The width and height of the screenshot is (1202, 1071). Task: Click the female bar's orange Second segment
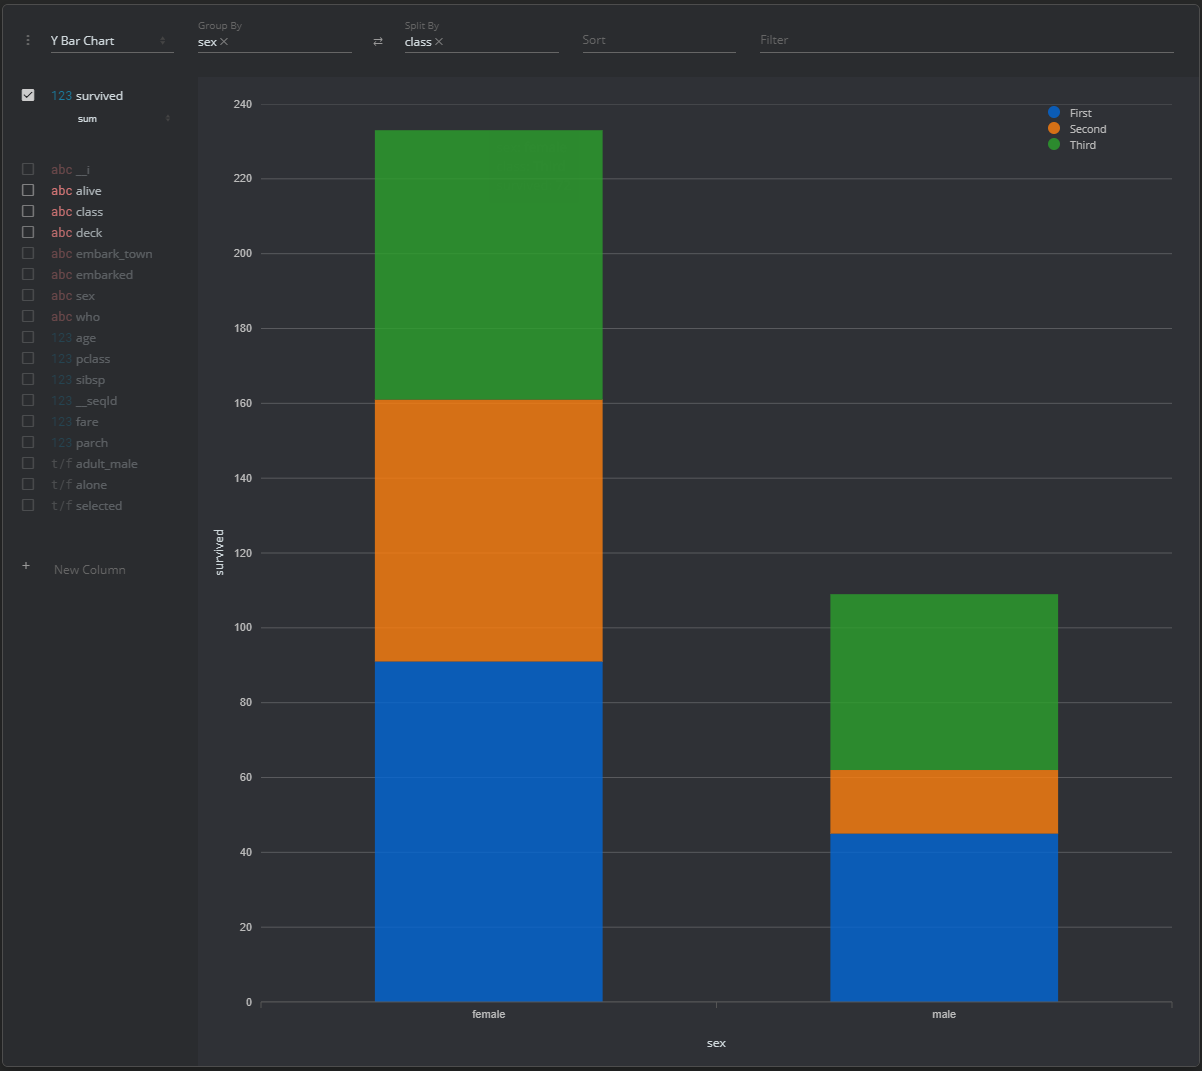pyautogui.click(x=489, y=531)
